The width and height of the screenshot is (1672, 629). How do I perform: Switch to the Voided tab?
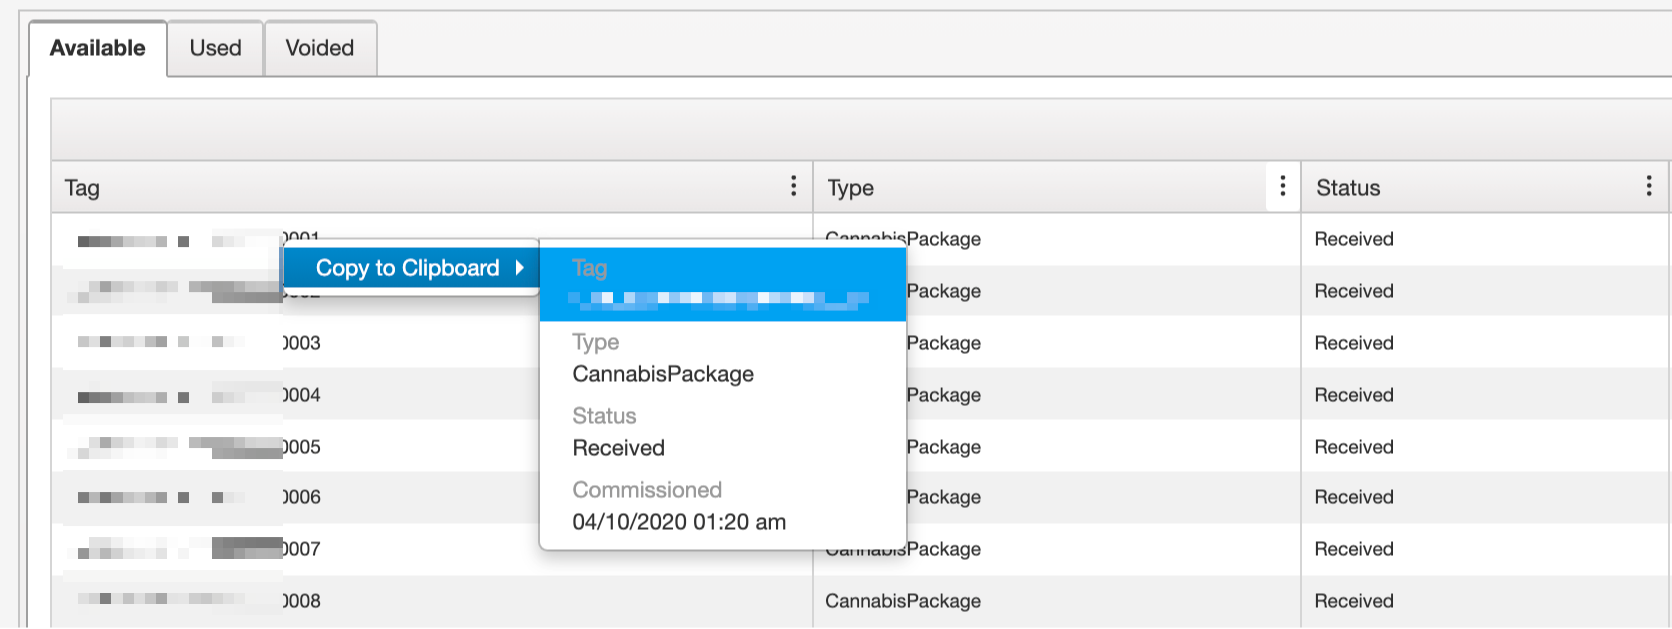(x=319, y=47)
